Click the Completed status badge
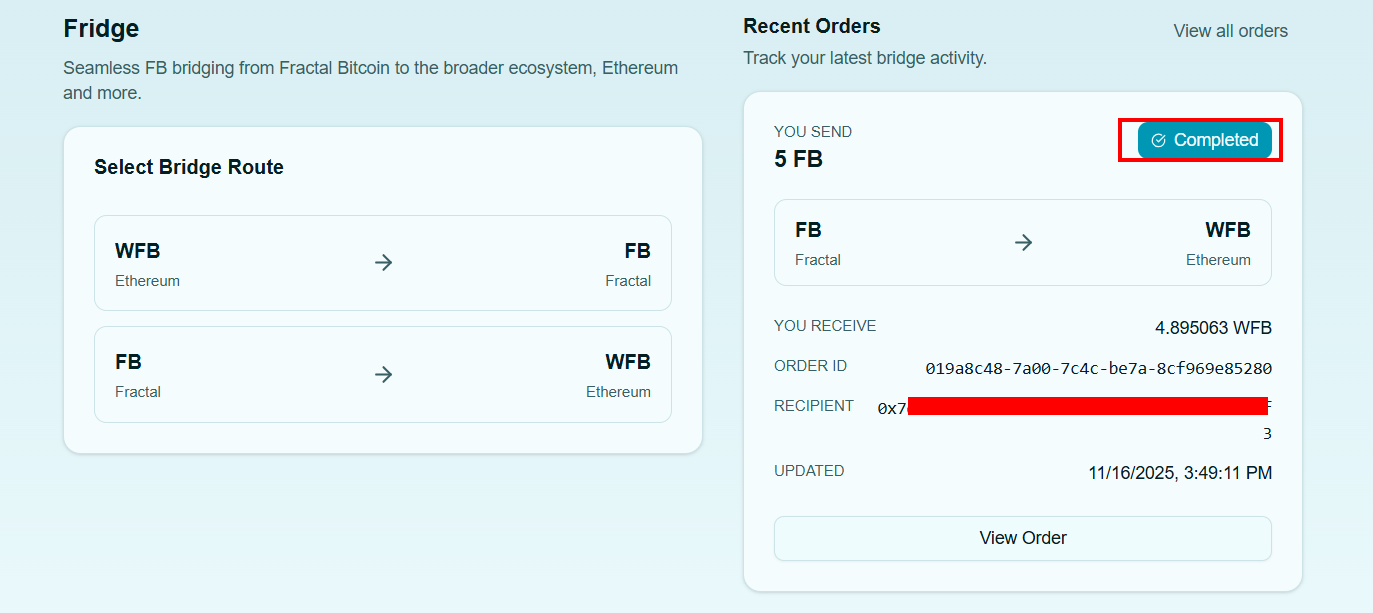The height and width of the screenshot is (613, 1373). [1204, 141]
